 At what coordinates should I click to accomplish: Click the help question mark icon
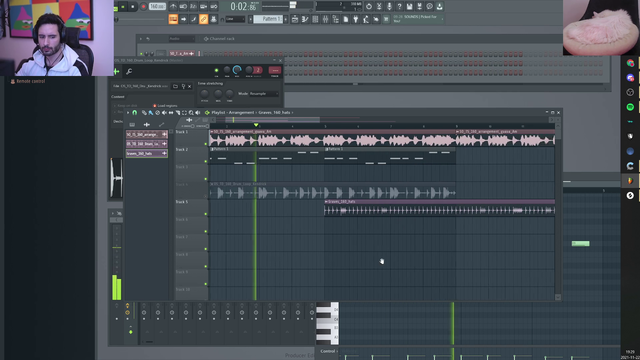399,7
